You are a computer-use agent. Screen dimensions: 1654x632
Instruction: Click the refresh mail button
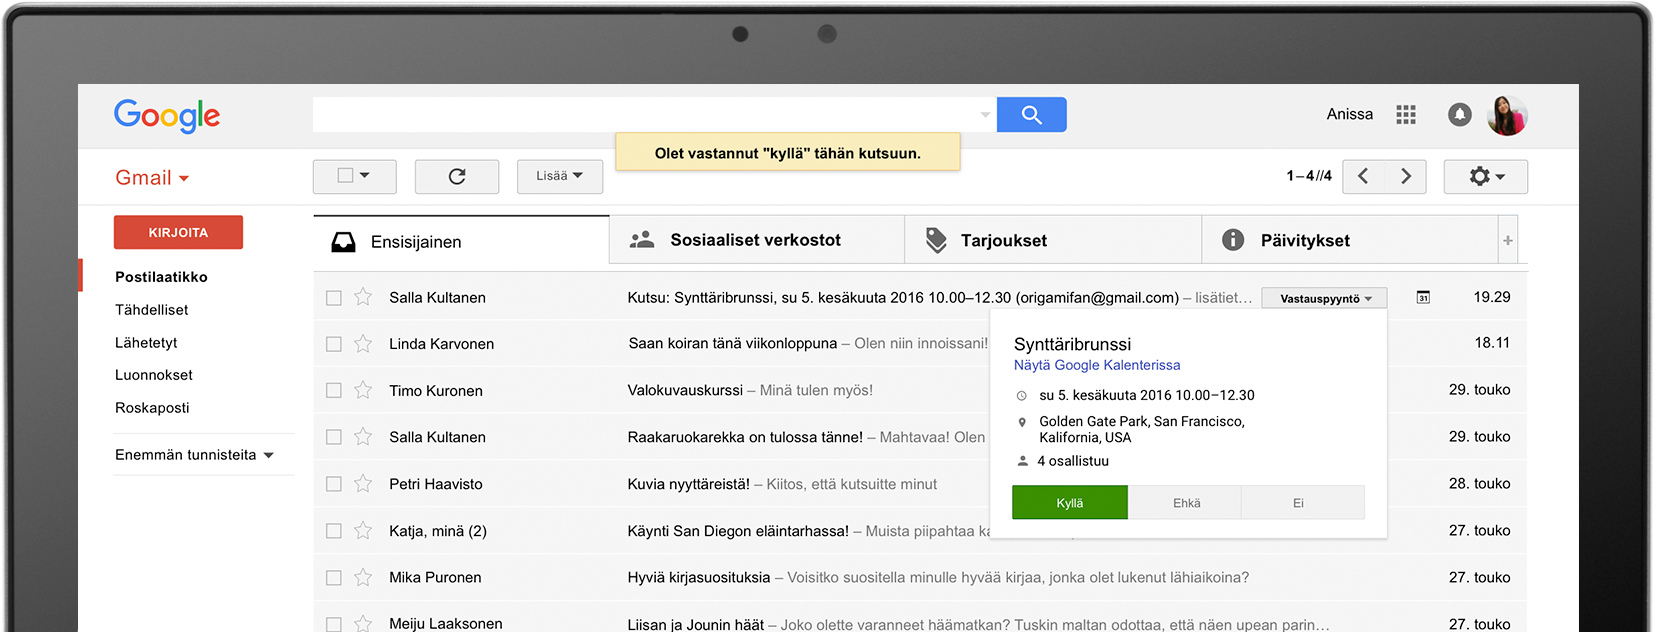point(457,176)
